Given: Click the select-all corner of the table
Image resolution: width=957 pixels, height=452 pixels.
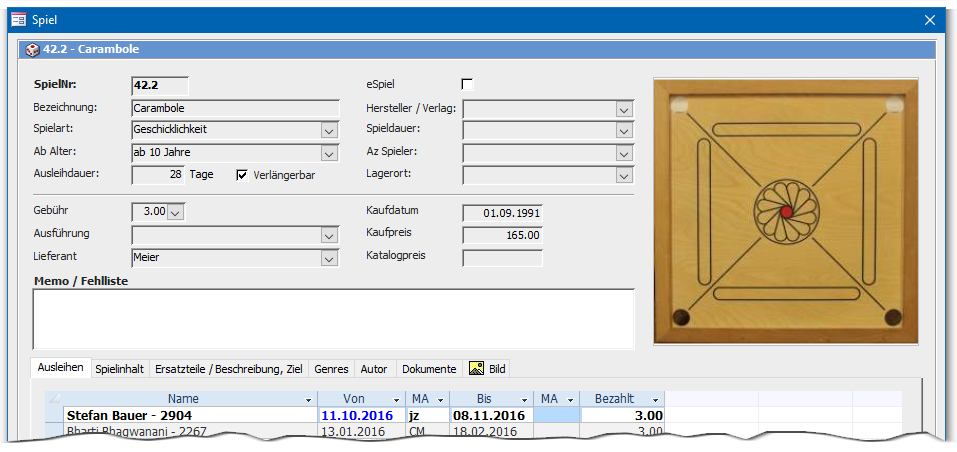Looking at the screenshot, I should [x=55, y=399].
